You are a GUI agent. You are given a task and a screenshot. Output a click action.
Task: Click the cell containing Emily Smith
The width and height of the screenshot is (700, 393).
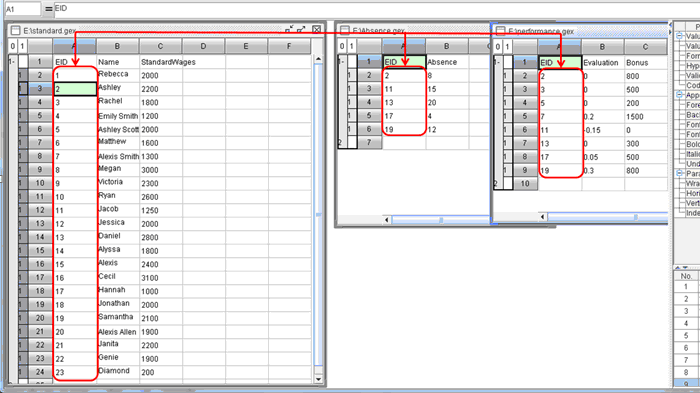point(118,116)
